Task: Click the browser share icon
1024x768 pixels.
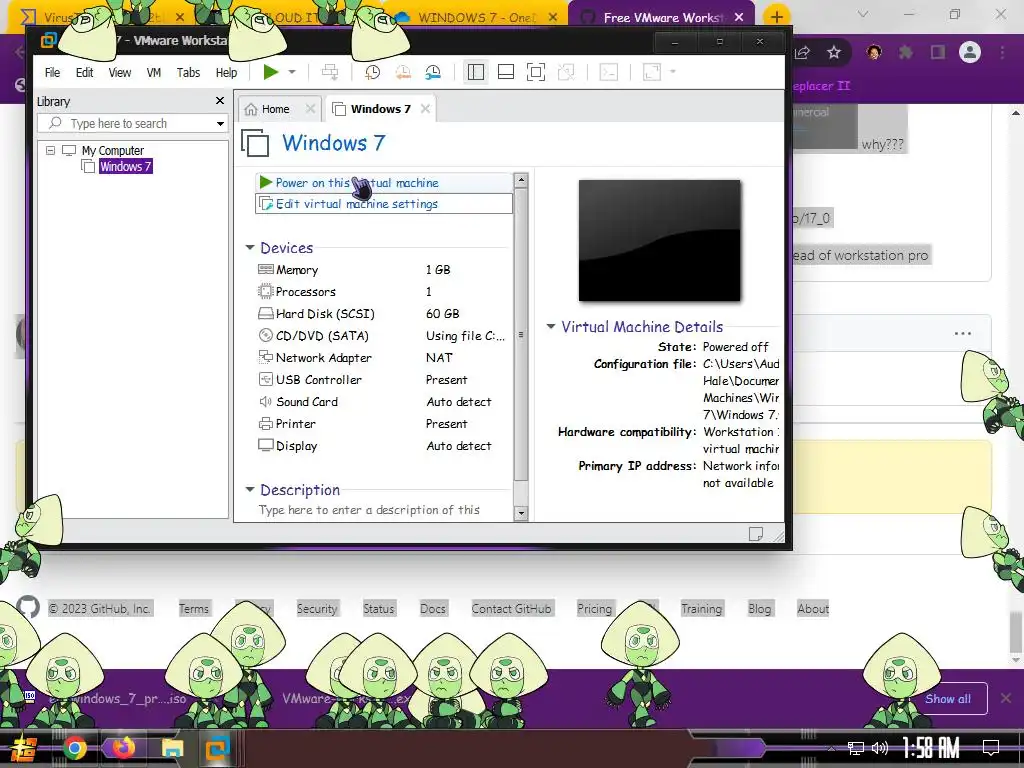Action: 803,52
